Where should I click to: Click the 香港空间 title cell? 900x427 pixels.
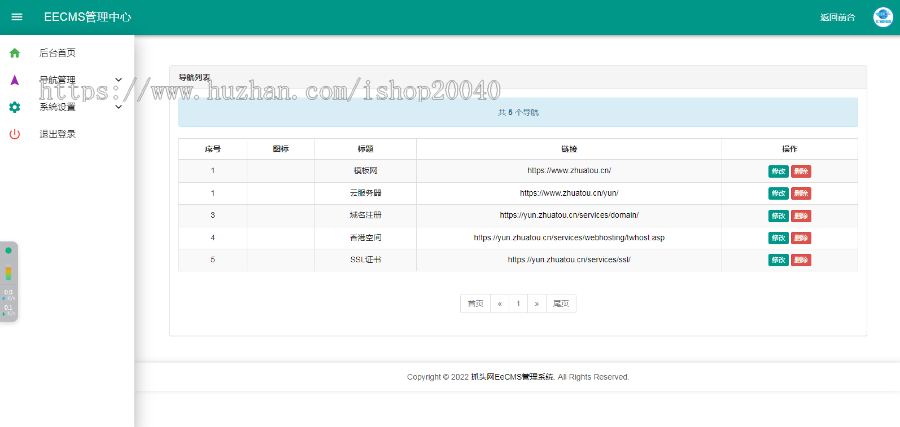pos(366,237)
